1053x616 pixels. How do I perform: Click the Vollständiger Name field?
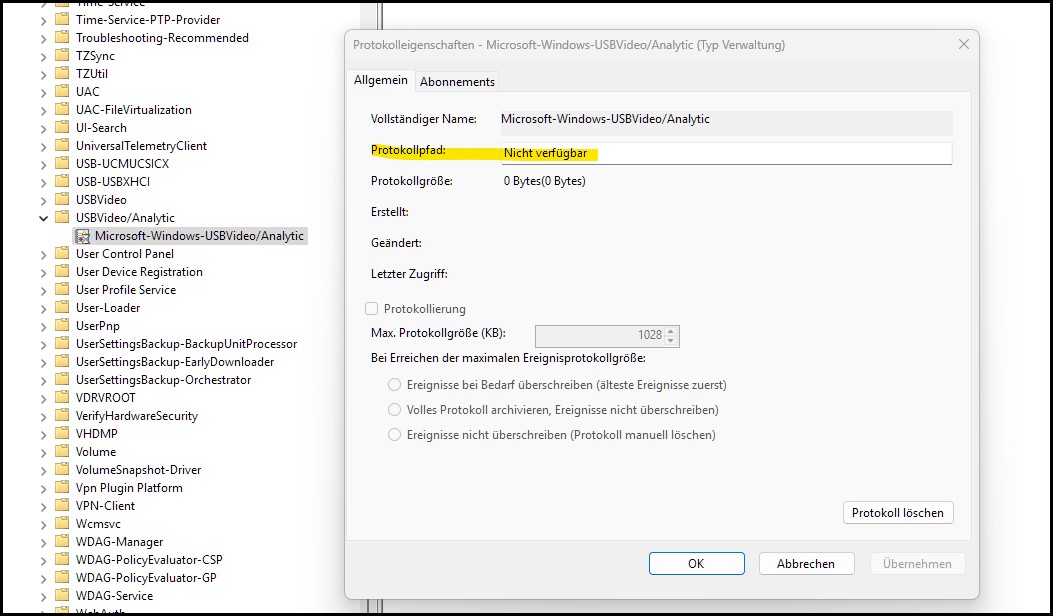[726, 122]
